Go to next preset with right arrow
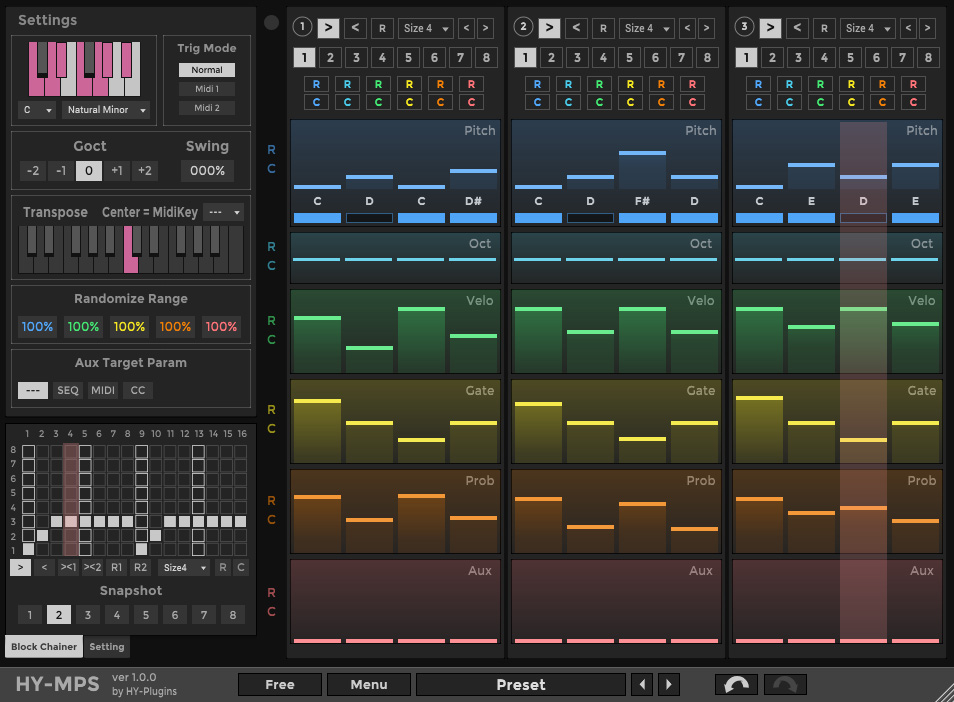Screen dimensions: 954x702 click(669, 684)
